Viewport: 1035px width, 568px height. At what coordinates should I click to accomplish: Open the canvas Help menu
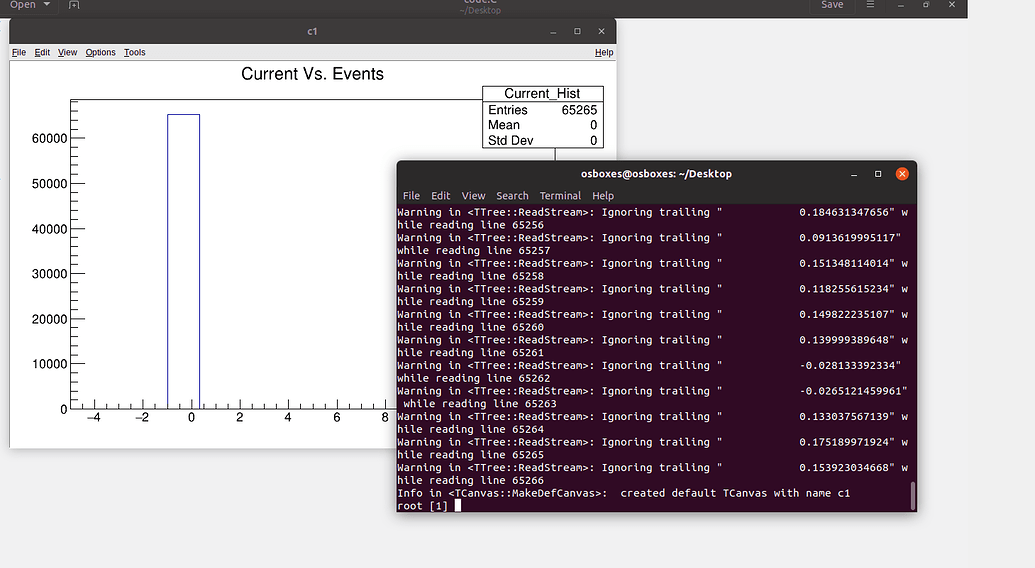click(604, 52)
